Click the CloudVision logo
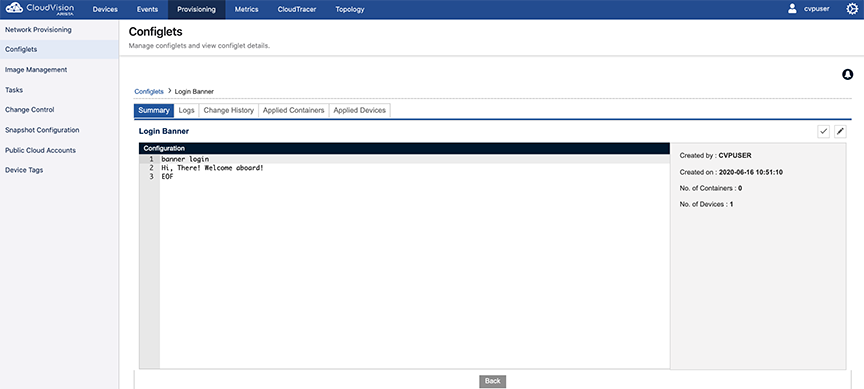The height and width of the screenshot is (389, 864). point(39,9)
